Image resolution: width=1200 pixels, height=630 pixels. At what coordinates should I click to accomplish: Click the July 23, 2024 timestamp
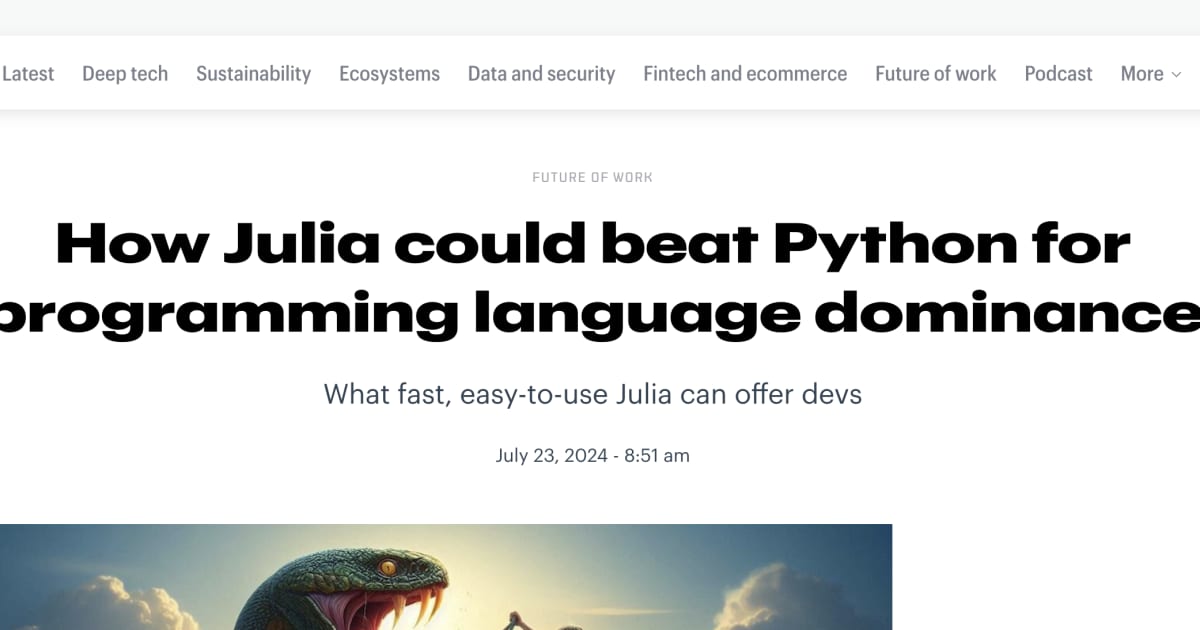click(592, 455)
